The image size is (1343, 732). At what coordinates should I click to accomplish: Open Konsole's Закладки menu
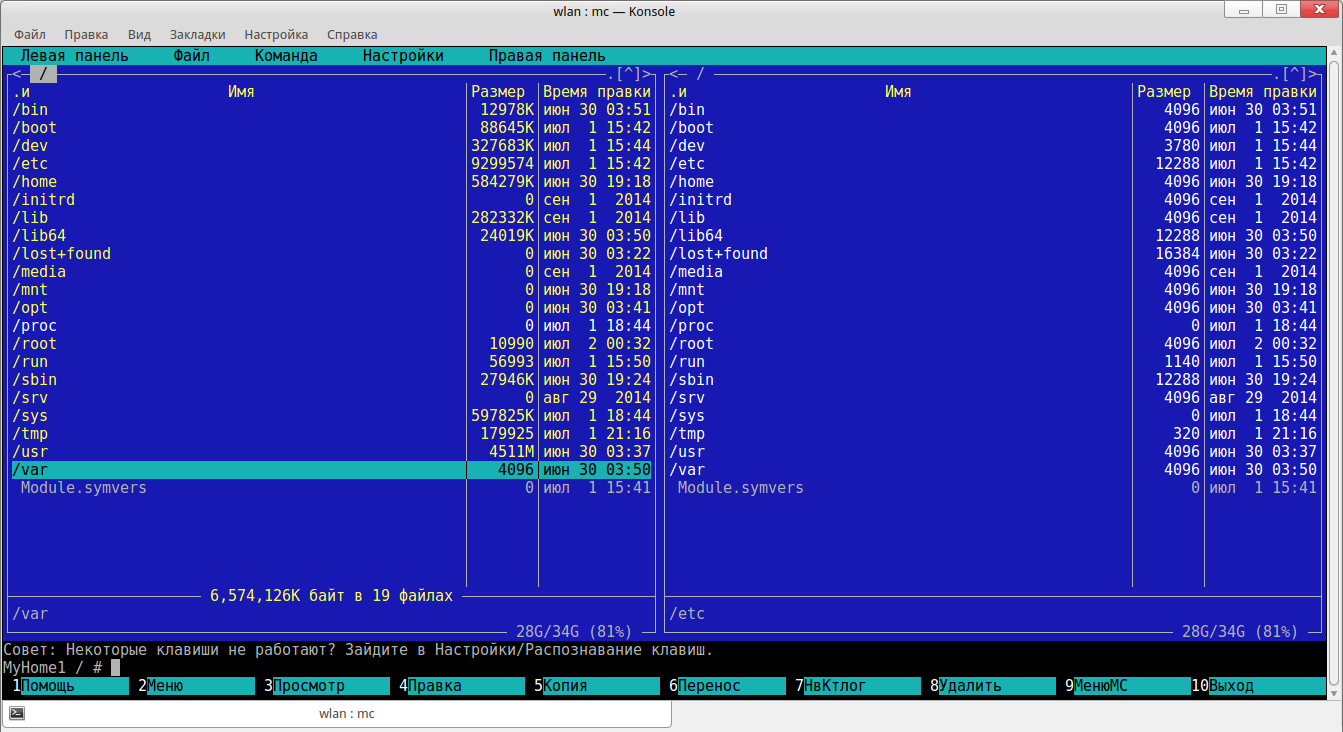click(x=197, y=34)
